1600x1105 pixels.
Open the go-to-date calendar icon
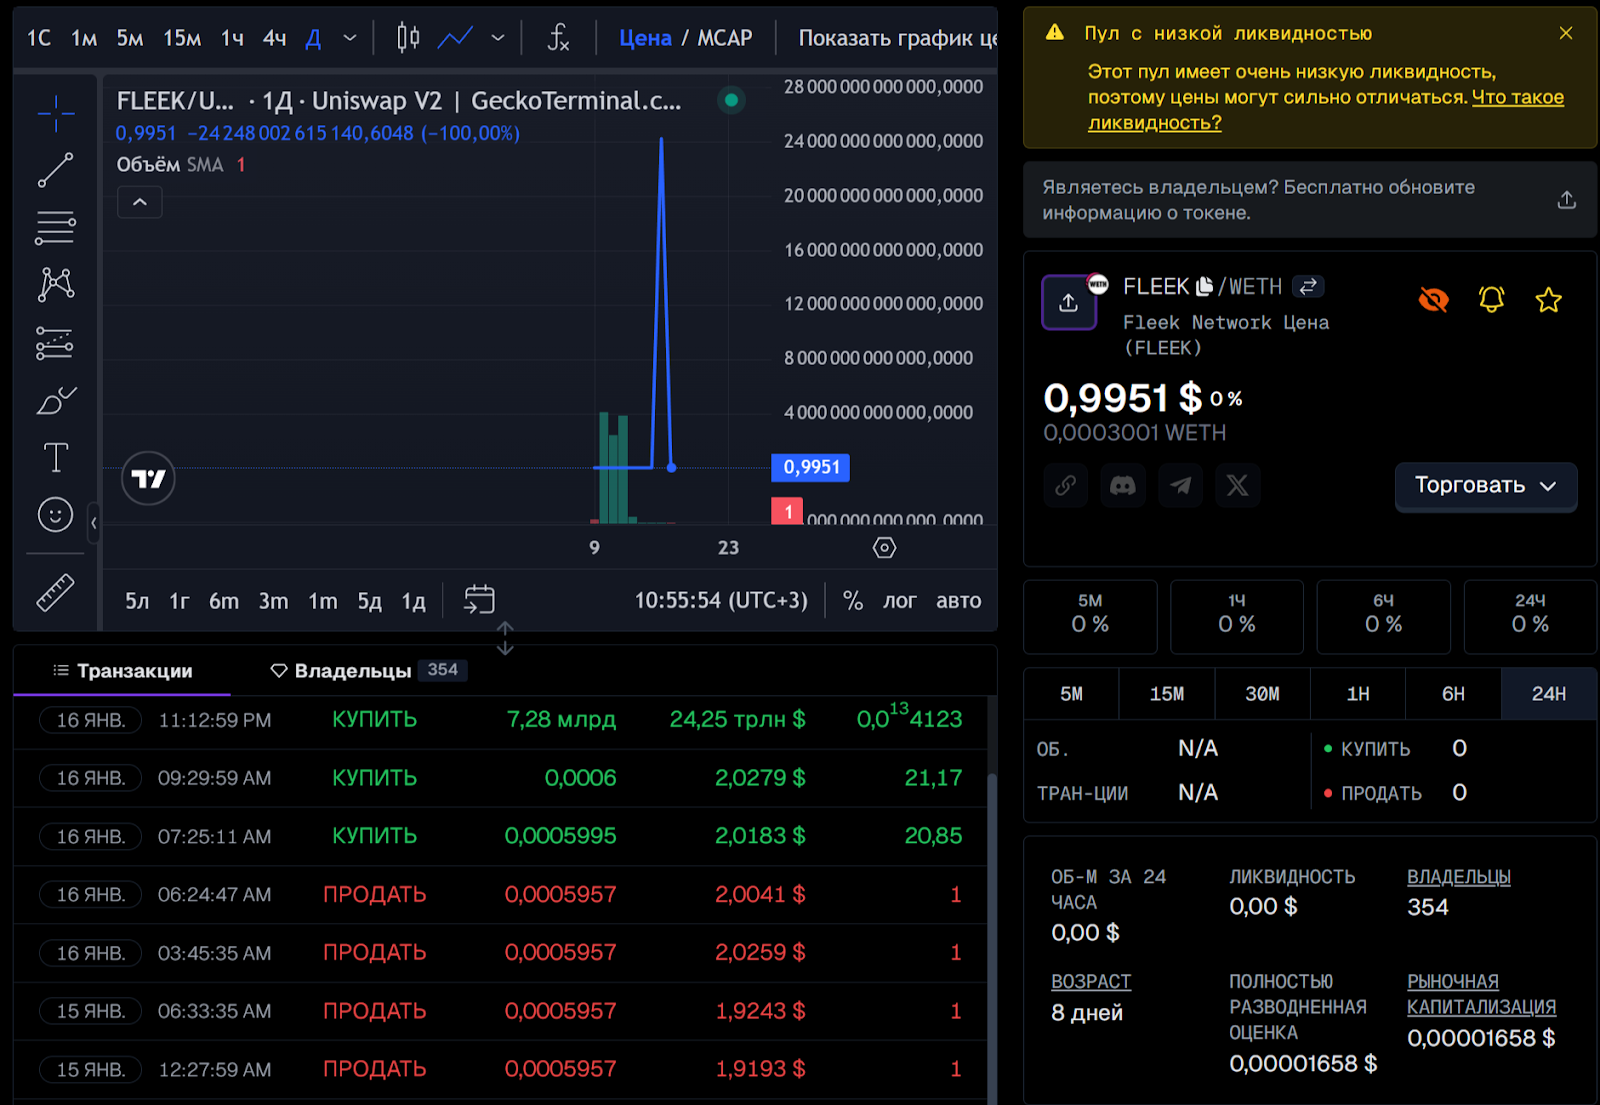[479, 600]
